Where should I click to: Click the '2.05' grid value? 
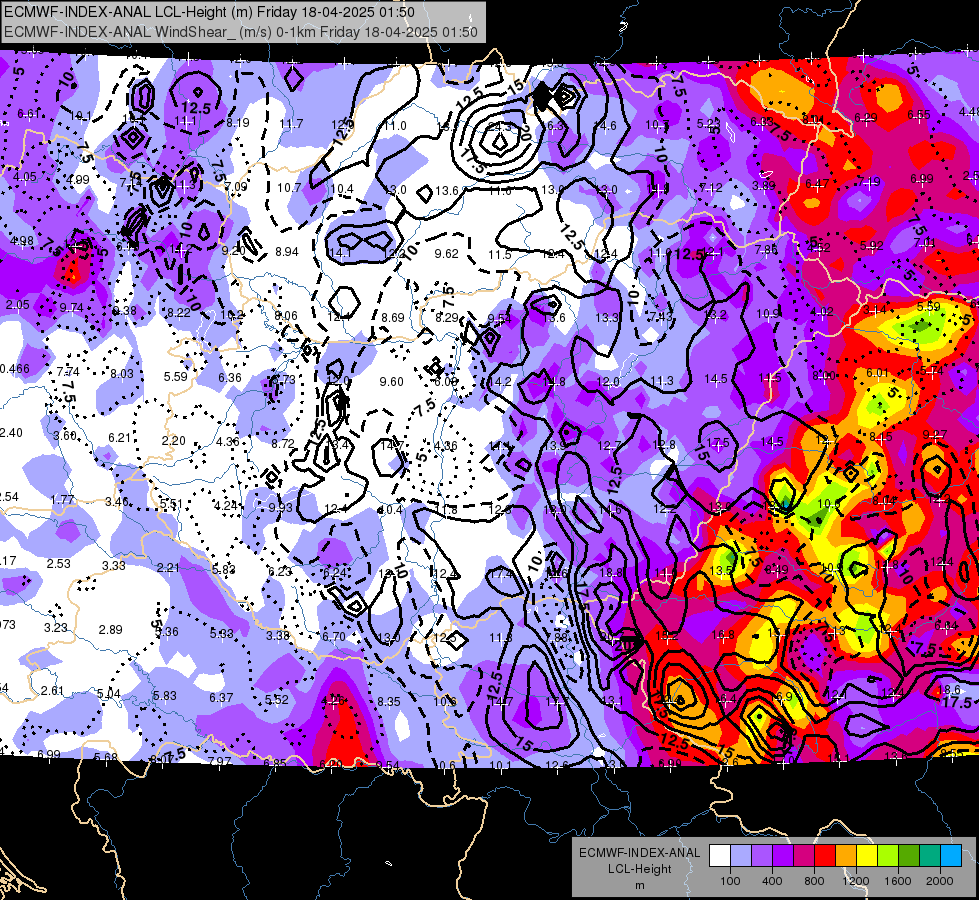[x=17, y=305]
